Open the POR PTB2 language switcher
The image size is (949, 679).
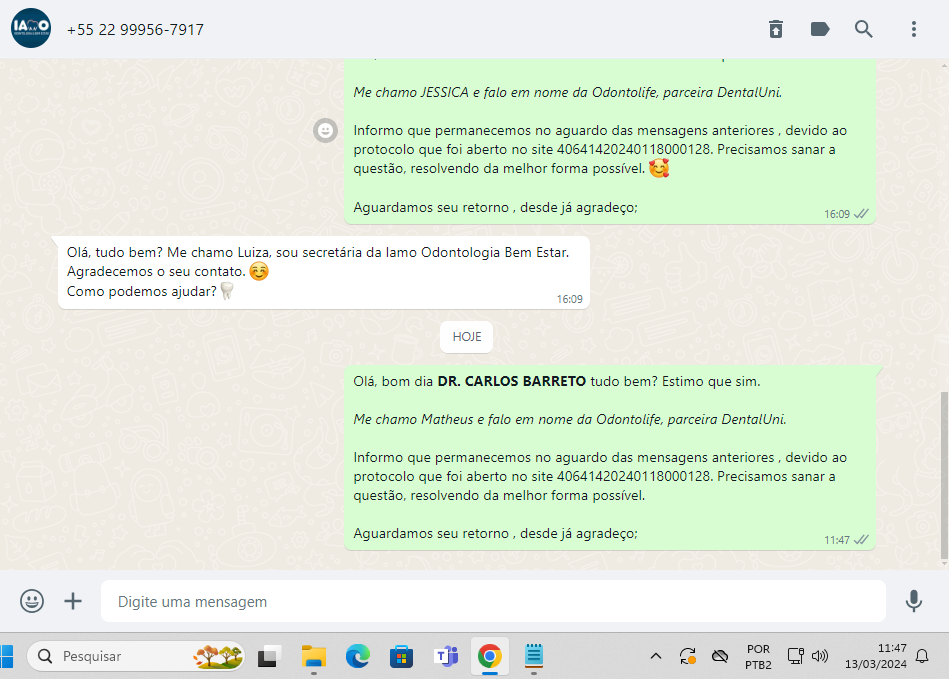pos(758,657)
